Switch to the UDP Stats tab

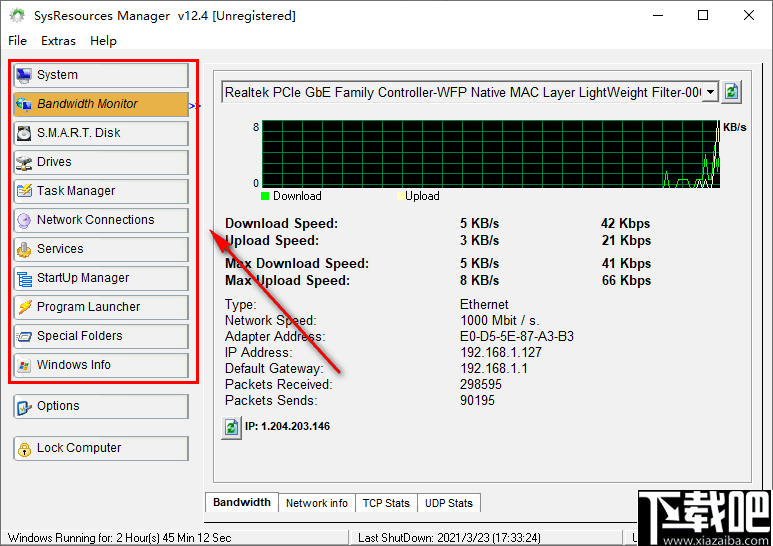(x=449, y=503)
